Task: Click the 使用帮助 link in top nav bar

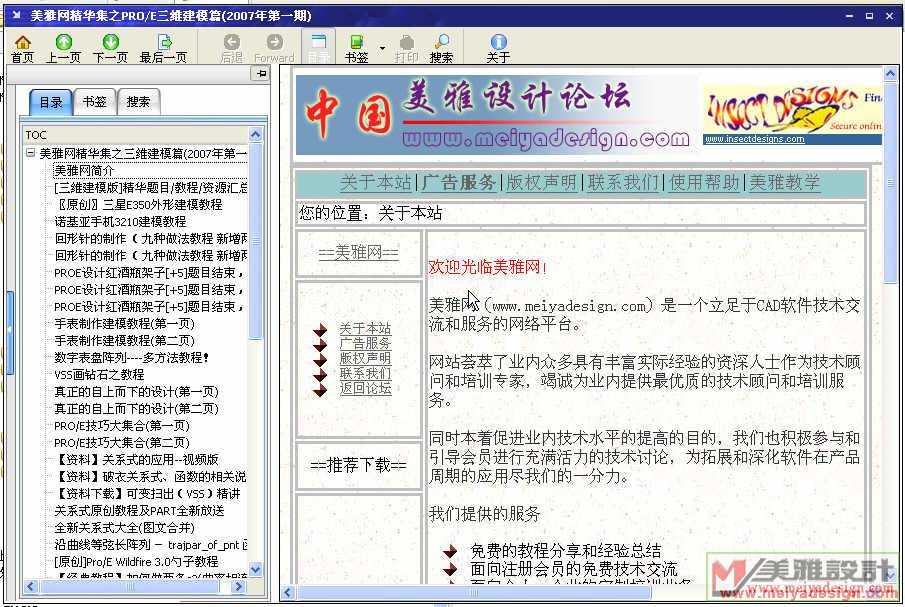Action: pyautogui.click(x=704, y=182)
